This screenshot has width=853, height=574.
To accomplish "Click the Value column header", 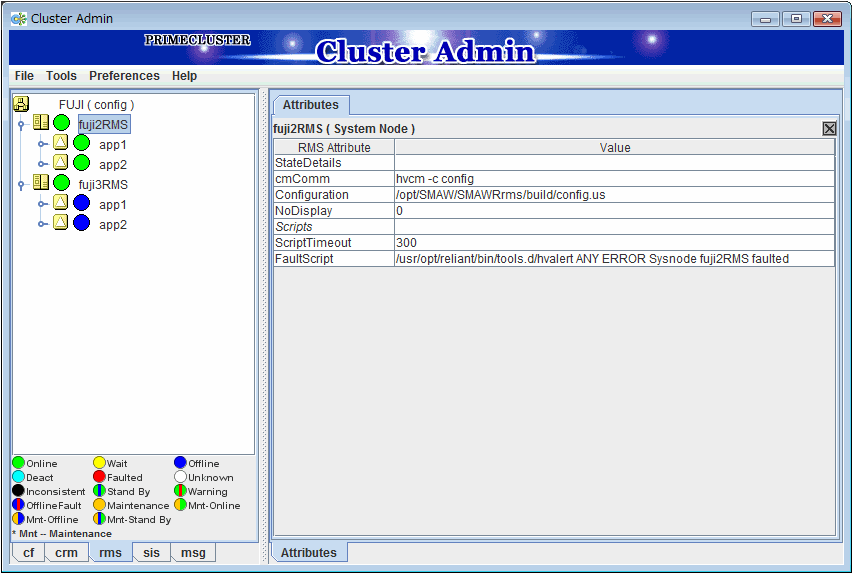I will (x=615, y=147).
